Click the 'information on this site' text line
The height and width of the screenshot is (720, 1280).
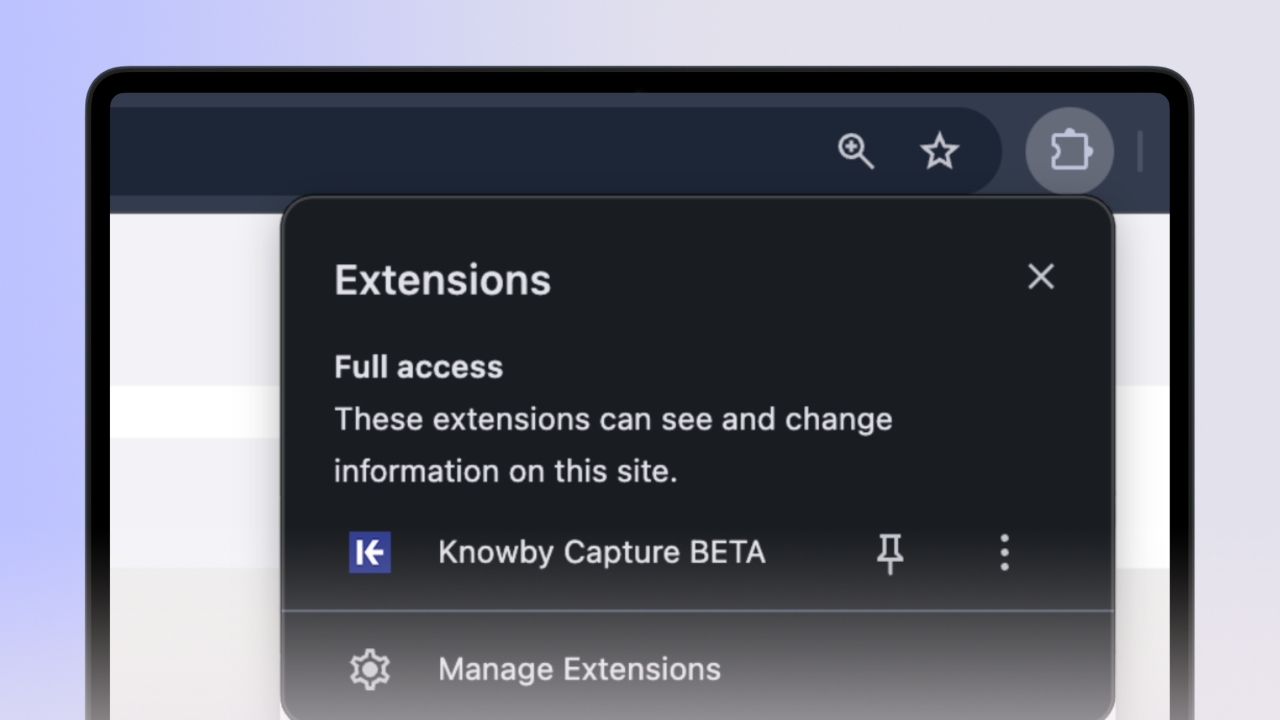click(x=505, y=471)
